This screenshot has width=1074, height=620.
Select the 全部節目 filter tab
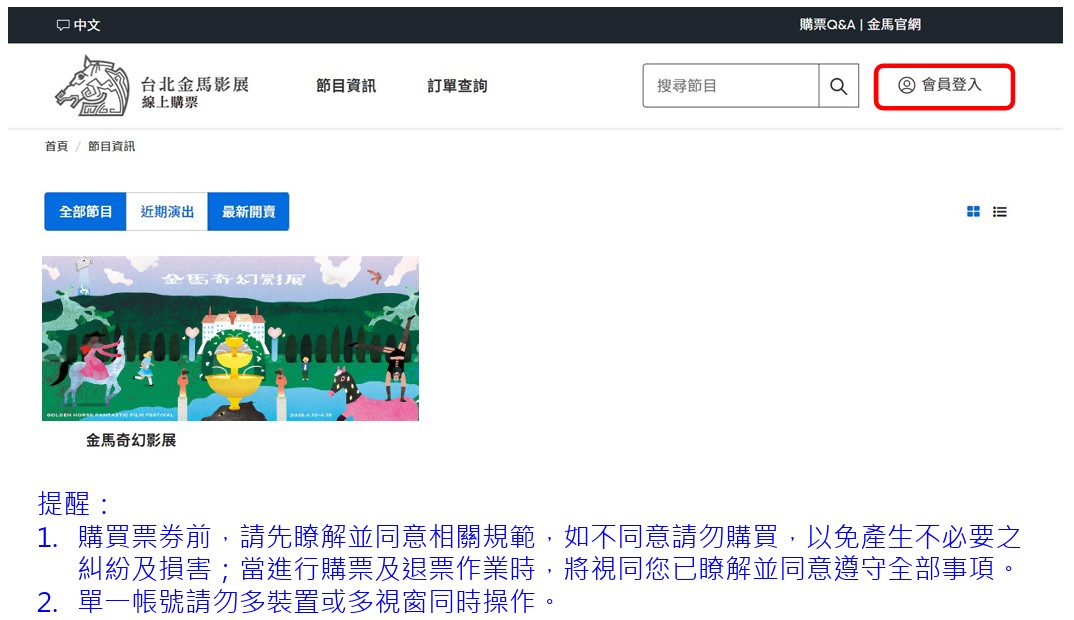(x=85, y=212)
